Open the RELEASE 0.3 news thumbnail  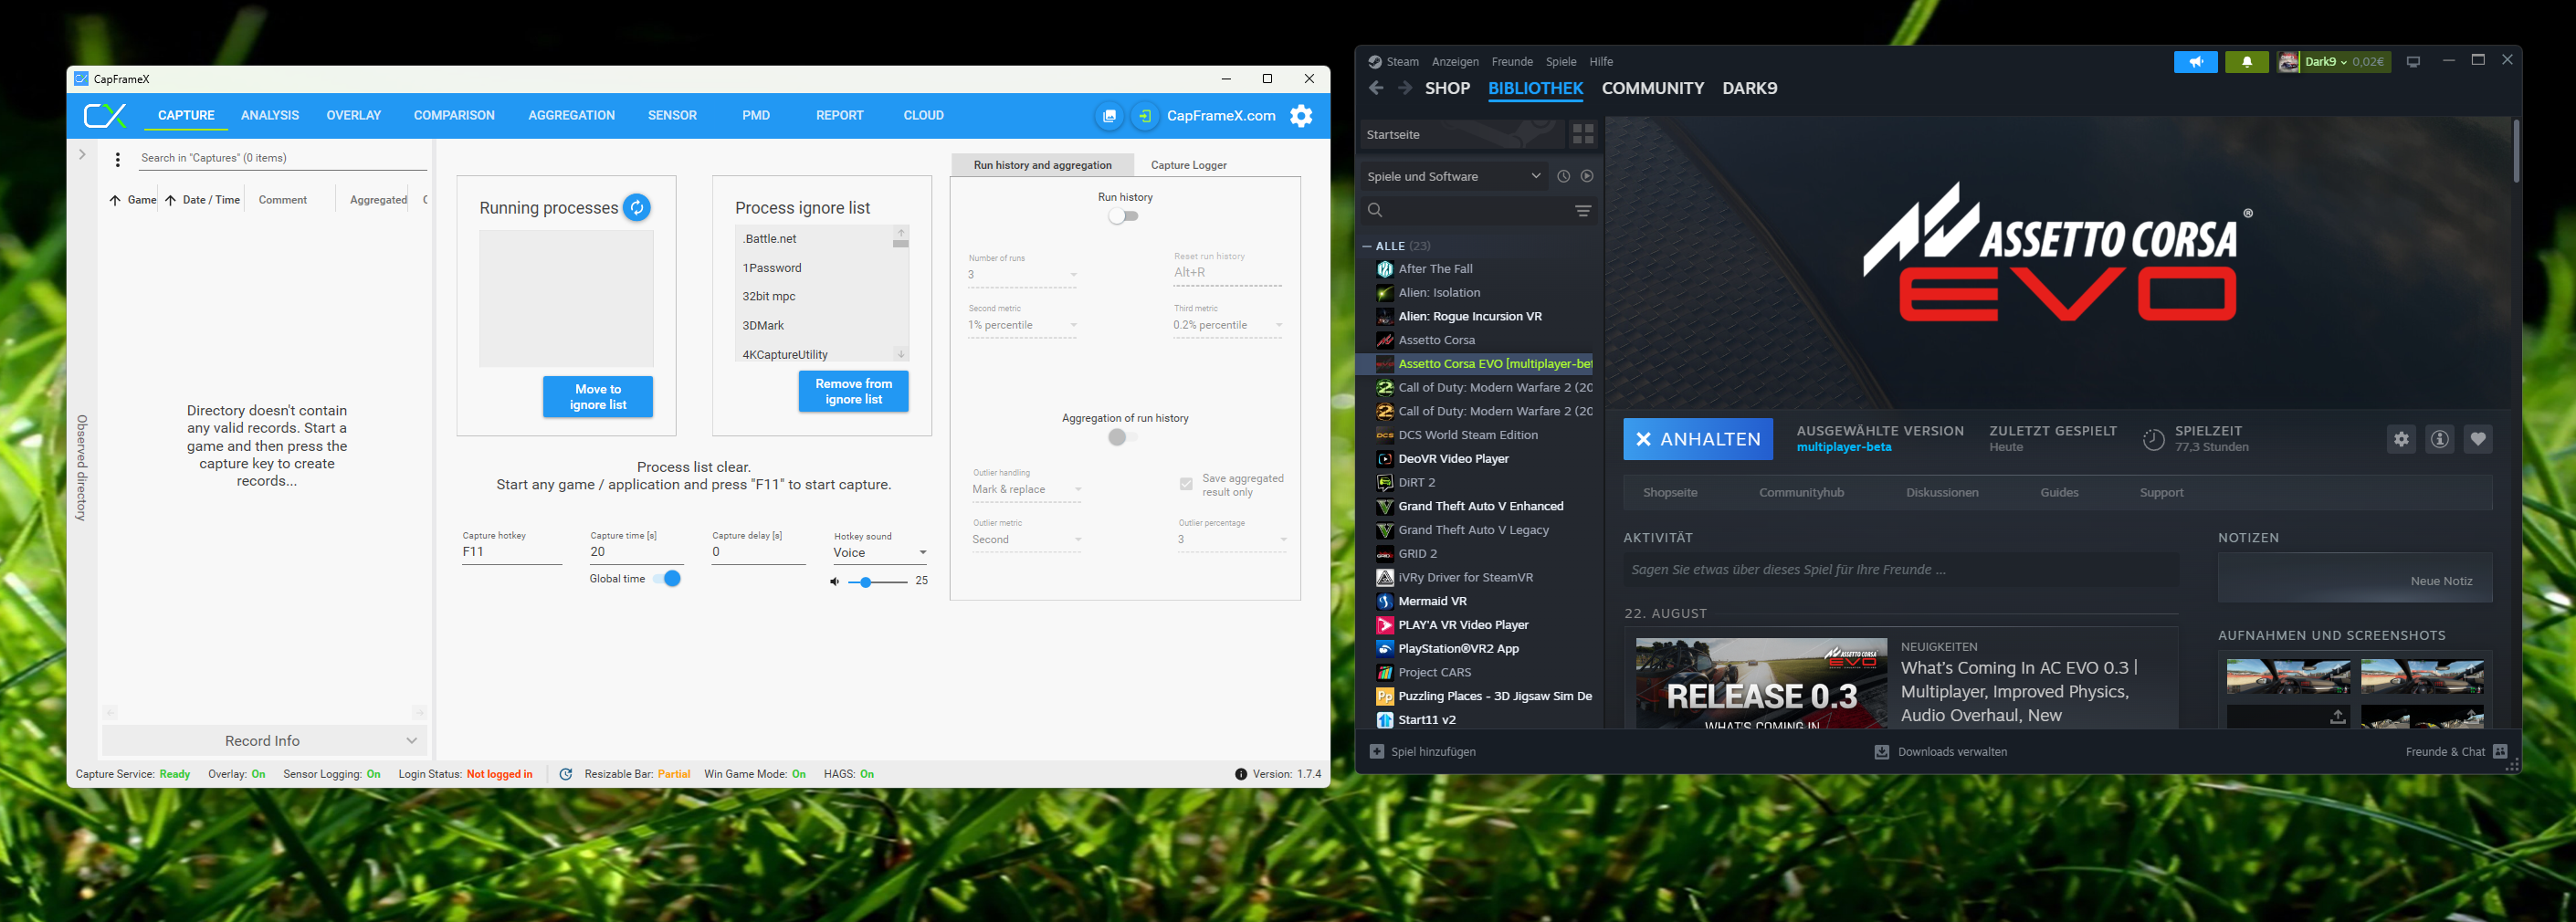[1762, 684]
